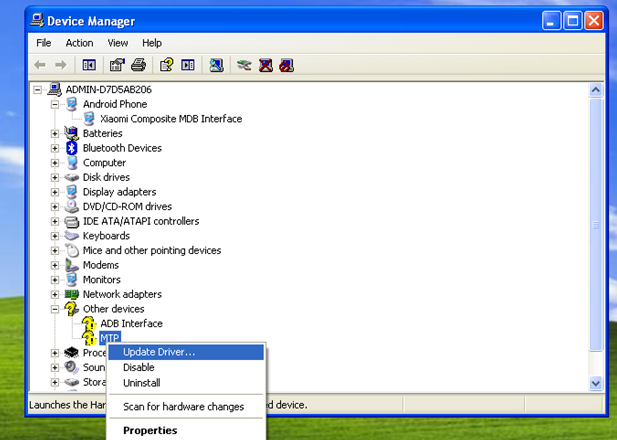Image resolution: width=617 pixels, height=440 pixels.
Task: Click the Modems category icon
Action: click(72, 265)
